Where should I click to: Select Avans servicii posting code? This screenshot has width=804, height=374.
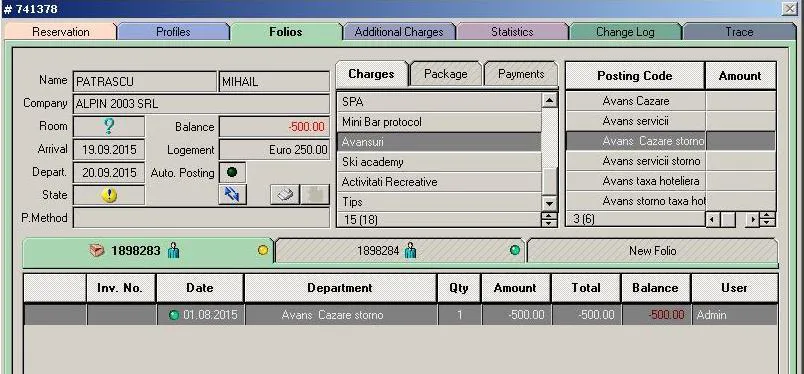[636, 121]
